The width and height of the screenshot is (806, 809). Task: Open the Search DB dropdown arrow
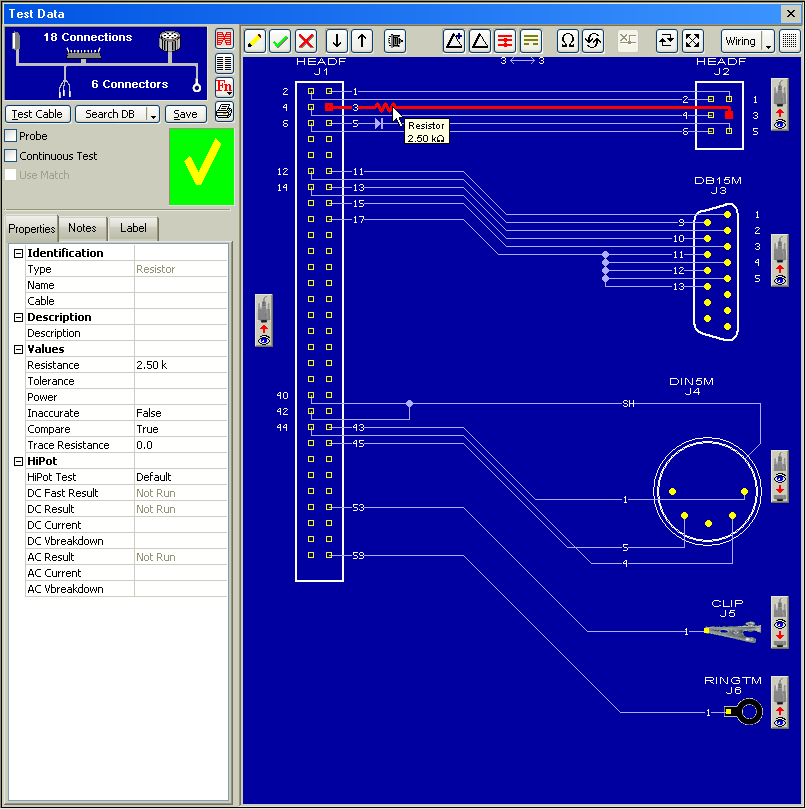coord(153,114)
